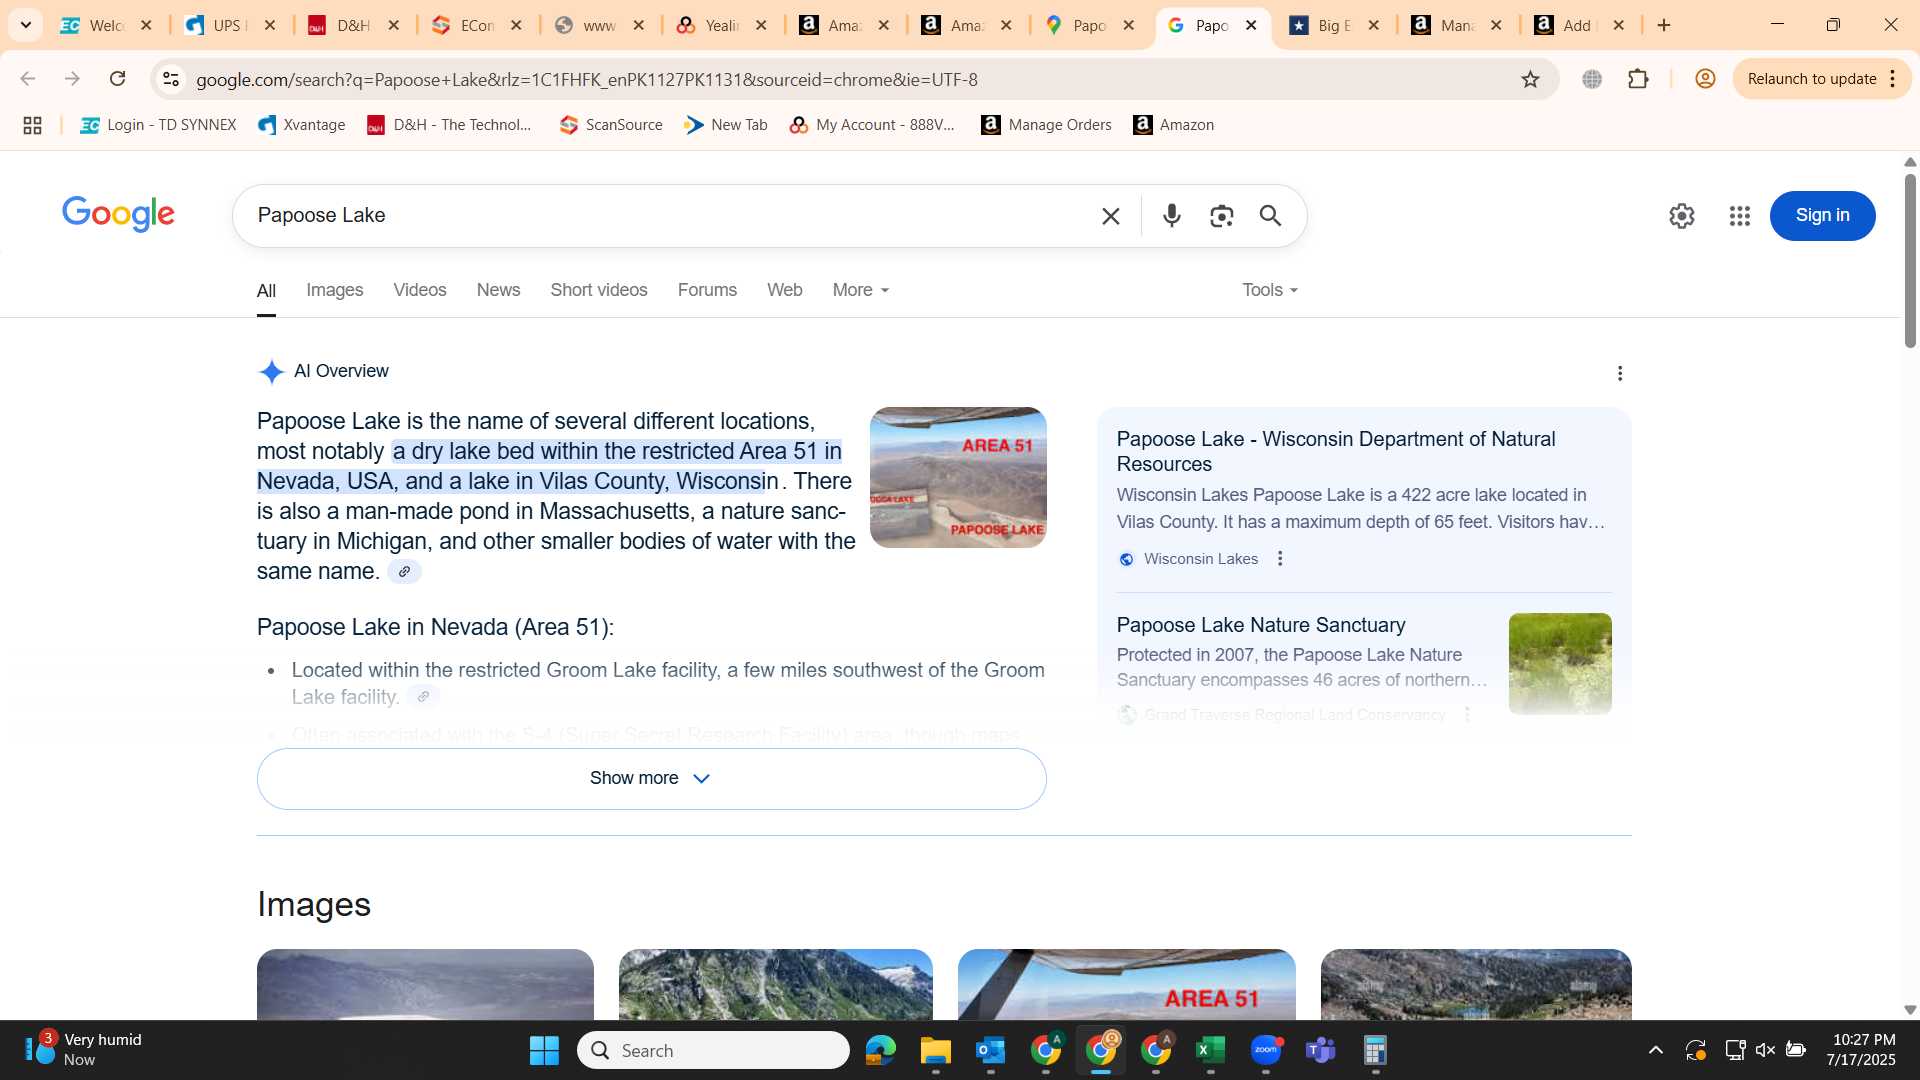
Task: Start voice search with microphone icon
Action: point(1171,216)
